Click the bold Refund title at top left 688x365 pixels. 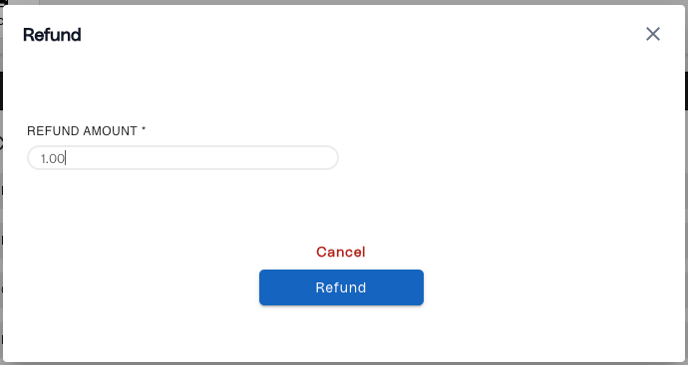click(x=52, y=35)
